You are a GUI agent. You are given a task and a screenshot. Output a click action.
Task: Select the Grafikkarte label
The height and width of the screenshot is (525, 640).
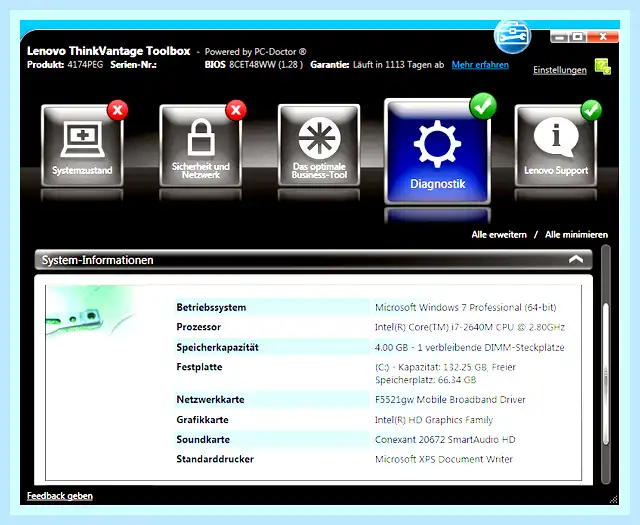click(202, 420)
